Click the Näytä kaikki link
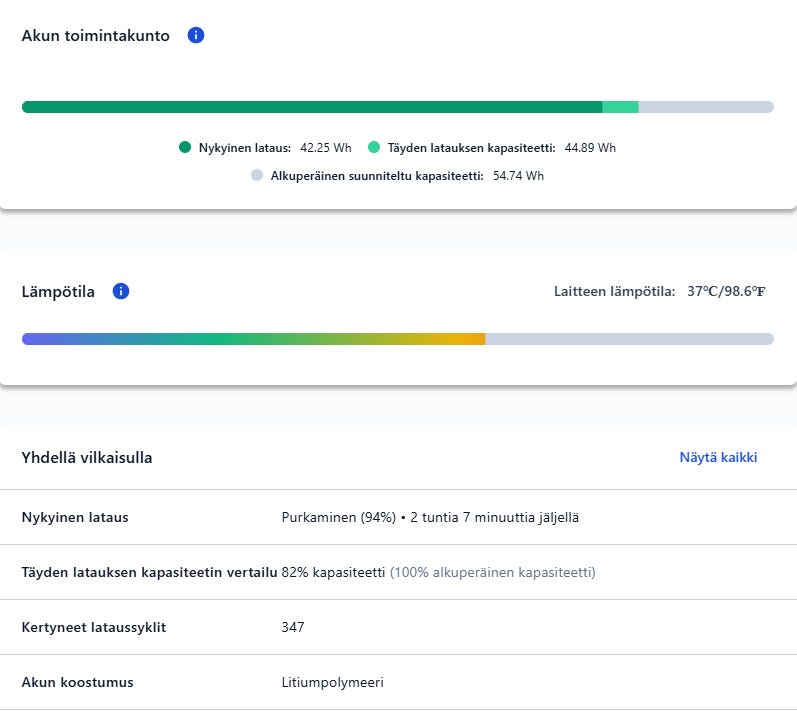The height and width of the screenshot is (723, 797). tap(718, 457)
